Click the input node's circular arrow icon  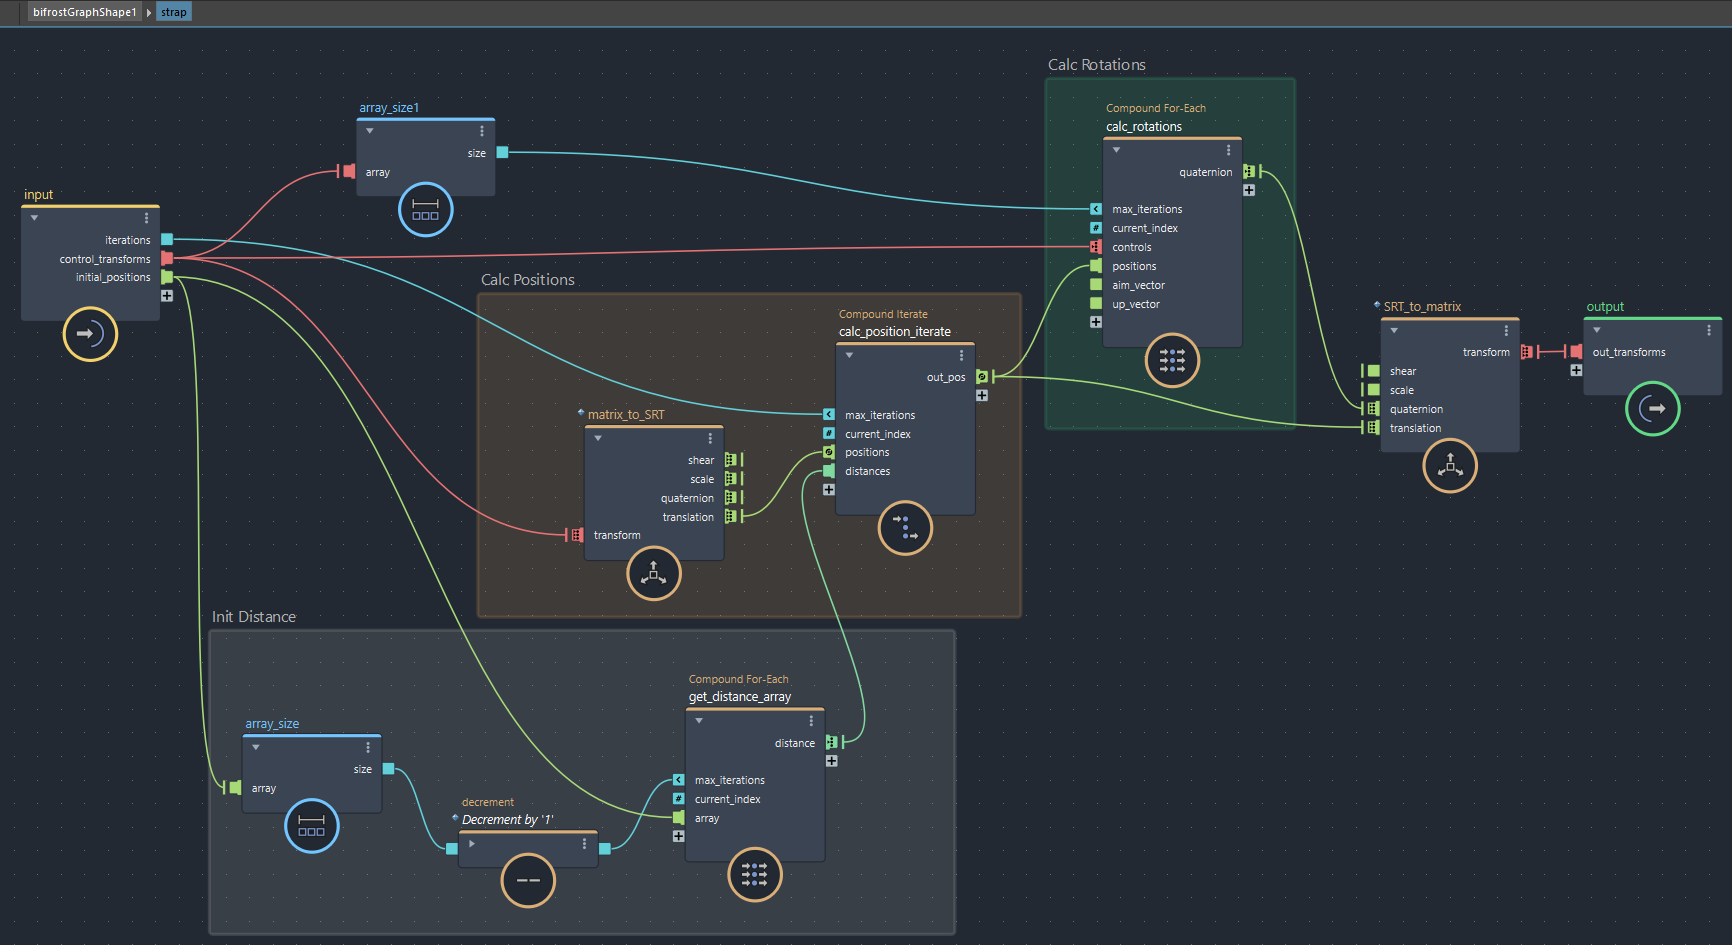pyautogui.click(x=90, y=334)
